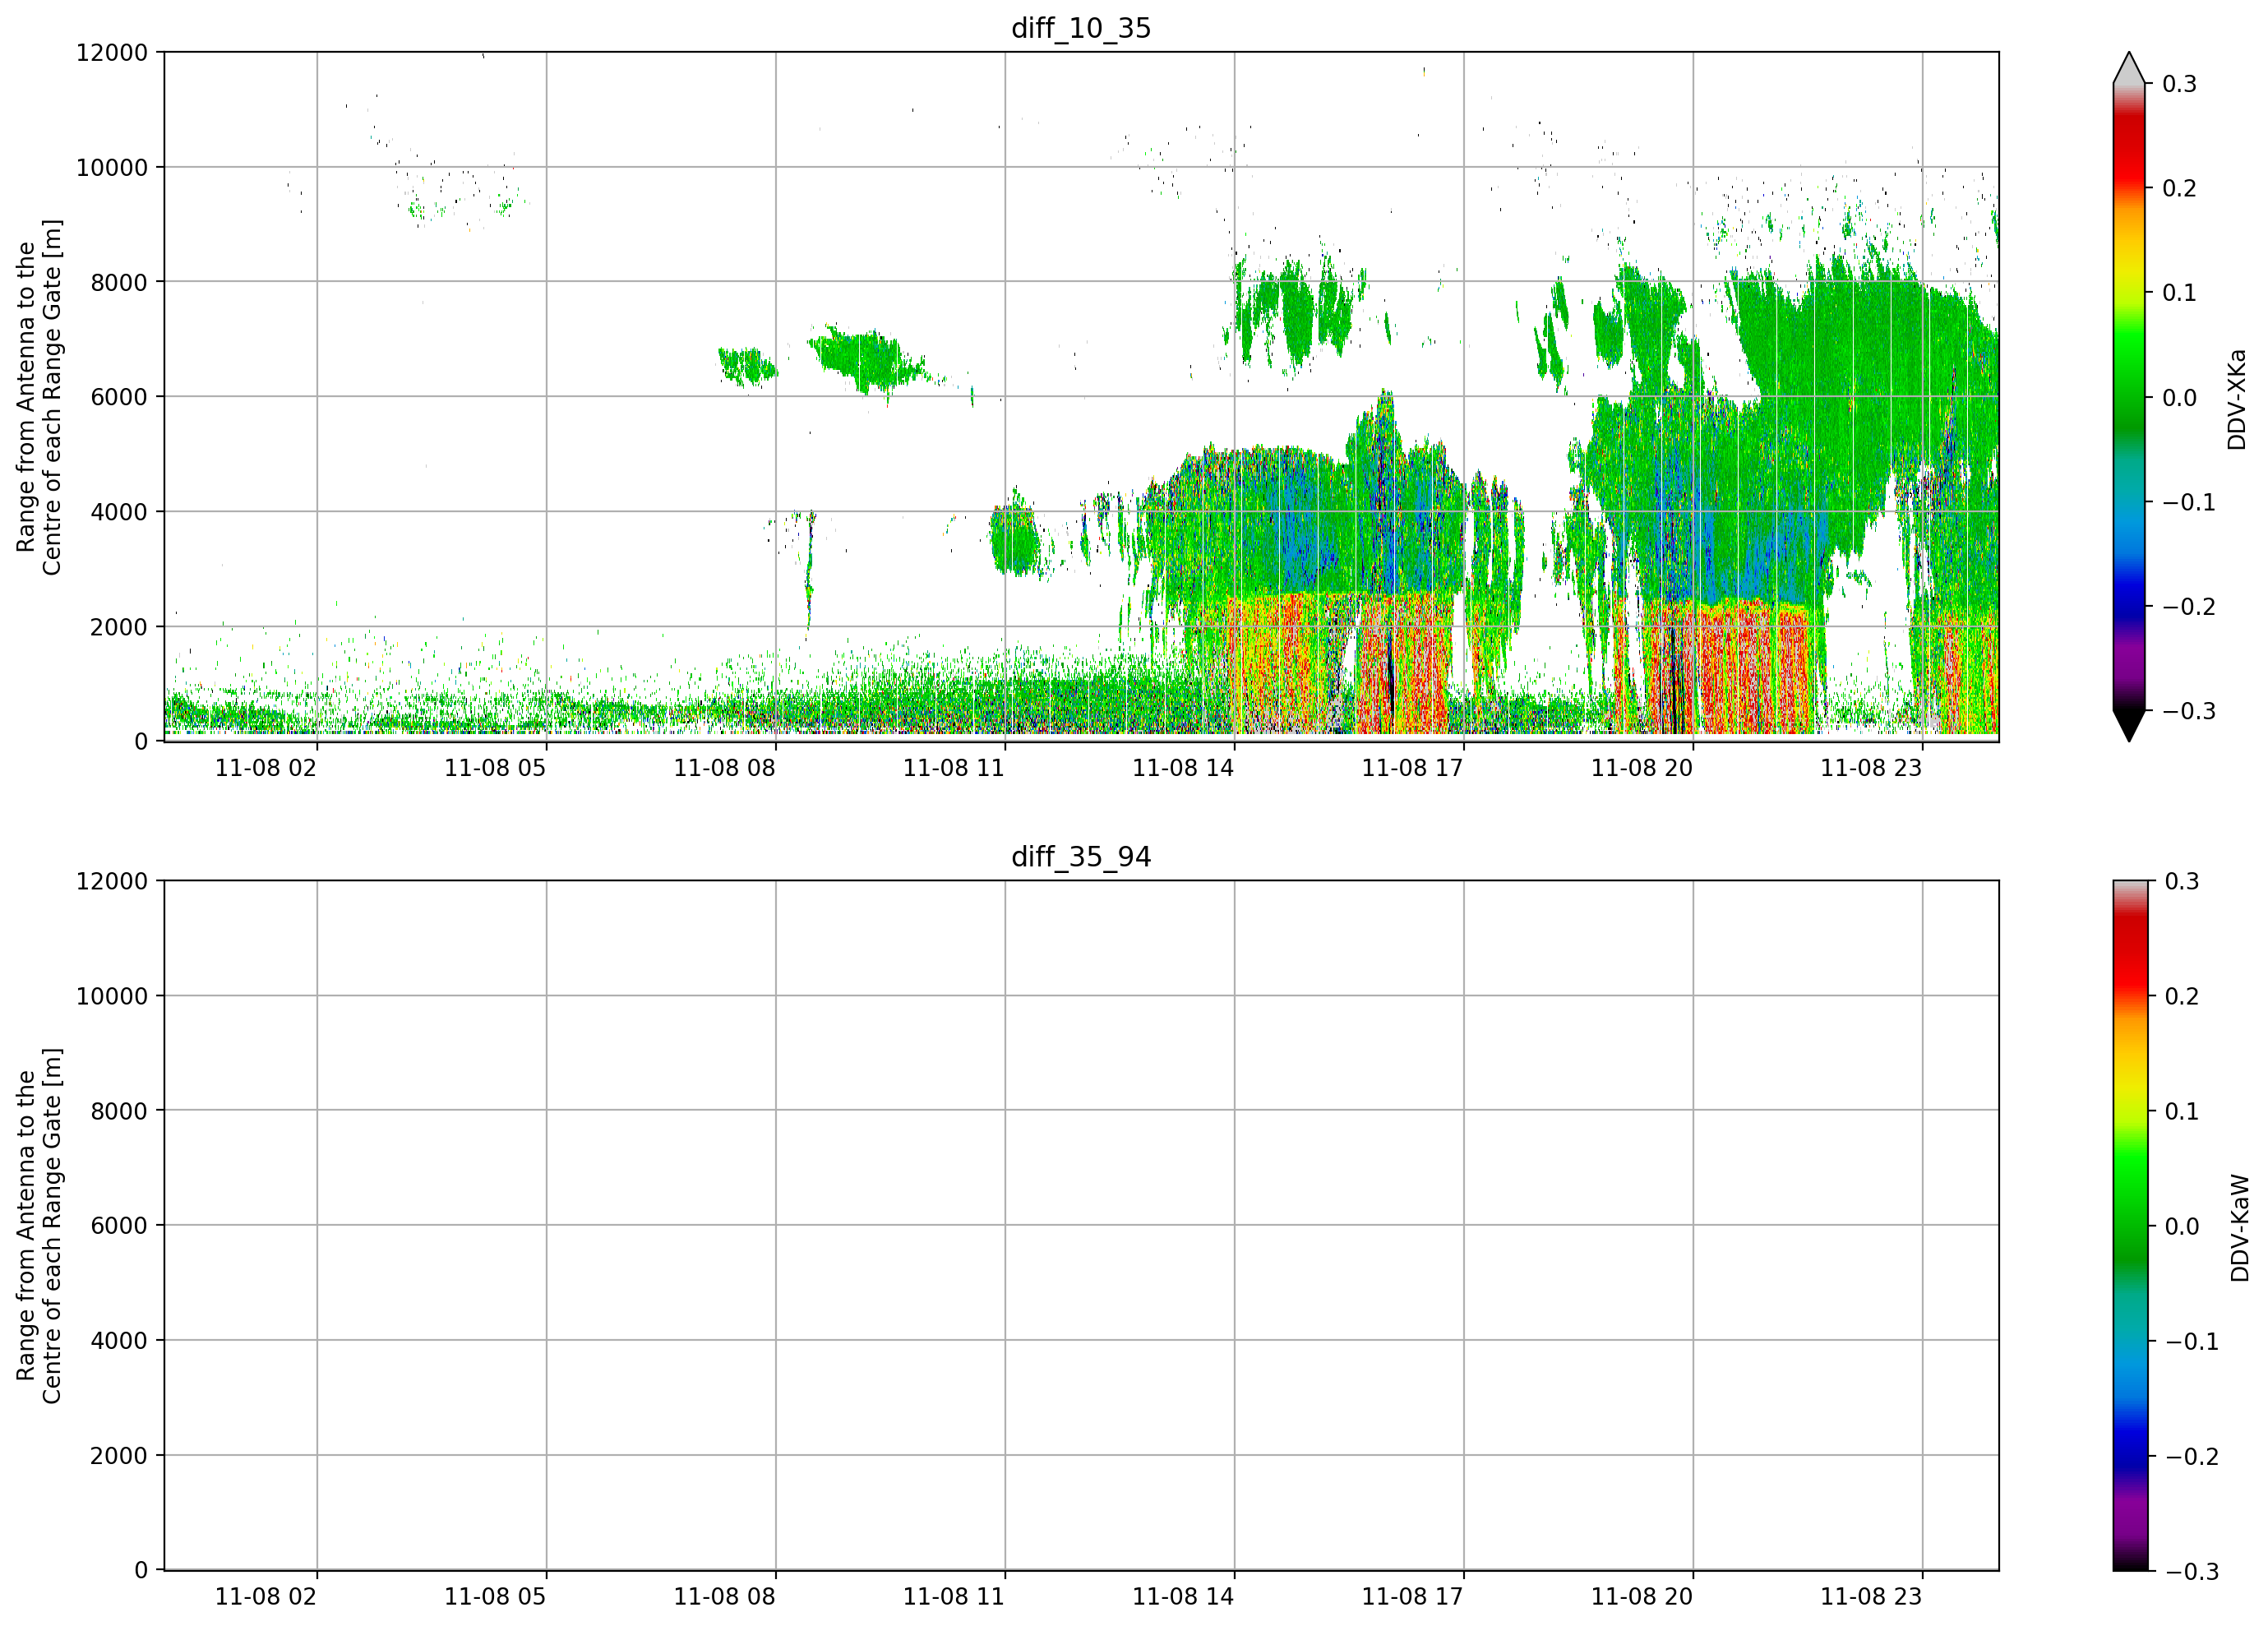The image size is (2268, 1626).
Task: Click the top plot's range y-axis title
Action: (x=39, y=397)
